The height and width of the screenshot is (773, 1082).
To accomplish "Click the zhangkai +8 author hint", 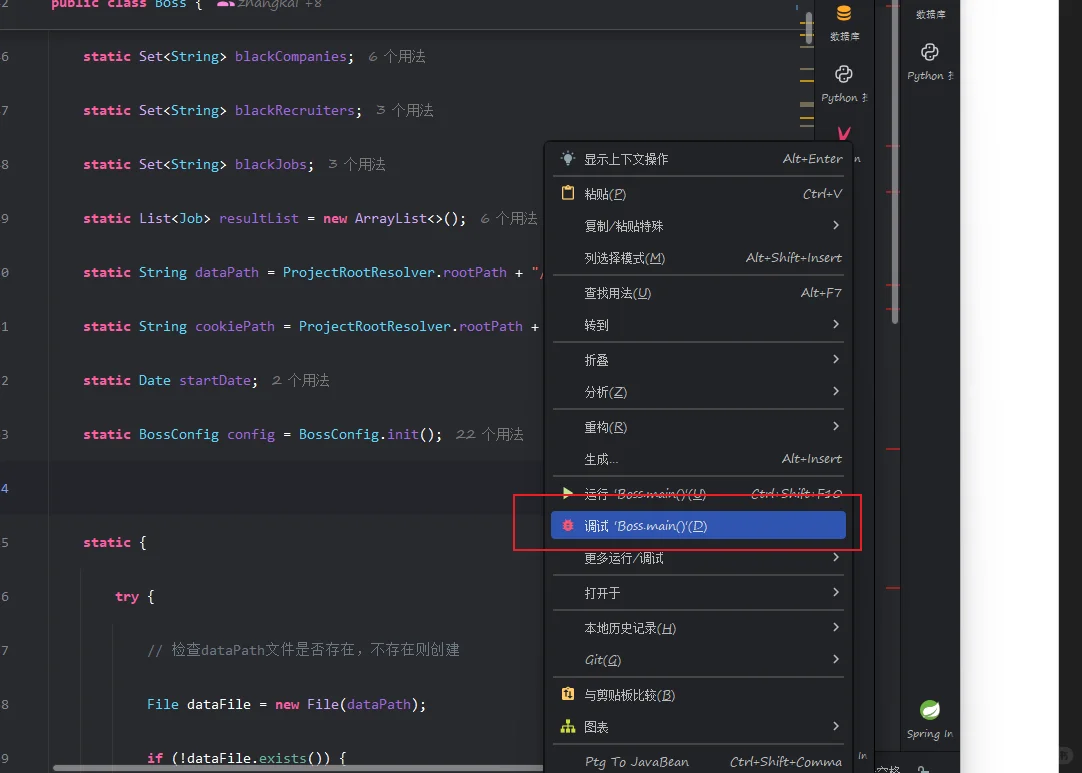I will click(279, 4).
